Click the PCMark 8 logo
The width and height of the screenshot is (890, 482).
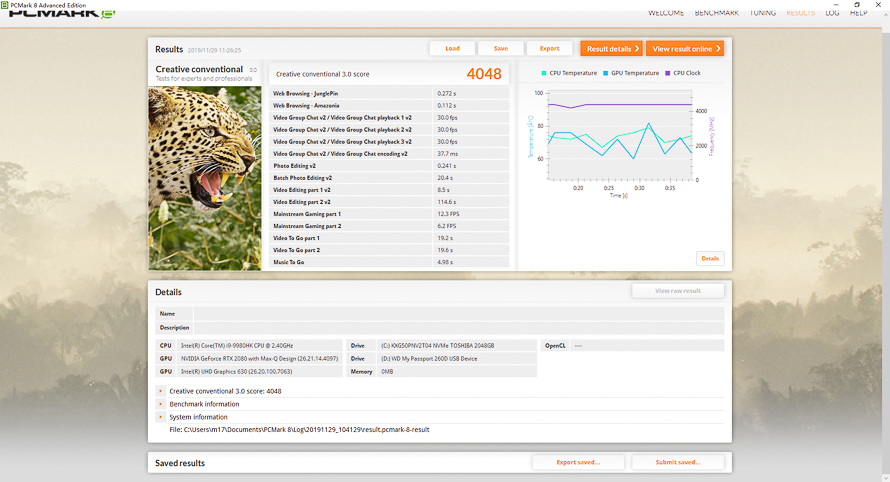(58, 14)
